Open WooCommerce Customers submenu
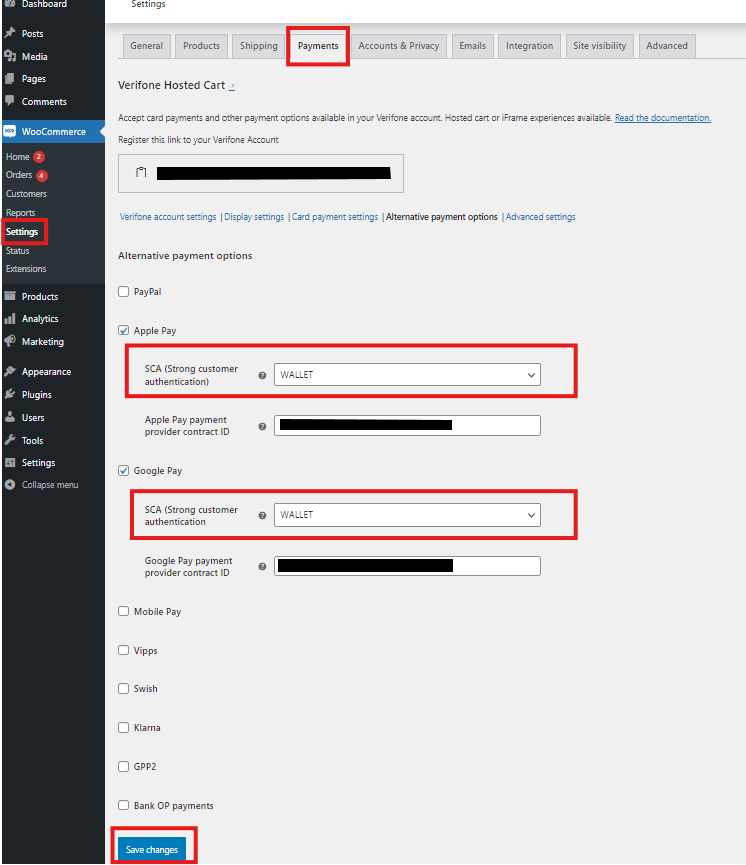The height and width of the screenshot is (865, 746). [x=26, y=194]
